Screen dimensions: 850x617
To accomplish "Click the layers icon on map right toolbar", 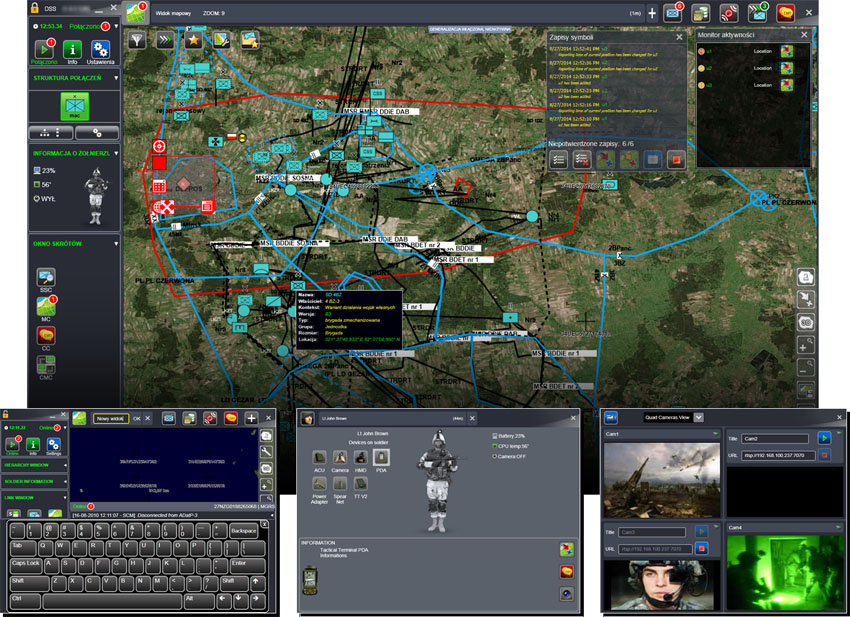I will tap(806, 390).
